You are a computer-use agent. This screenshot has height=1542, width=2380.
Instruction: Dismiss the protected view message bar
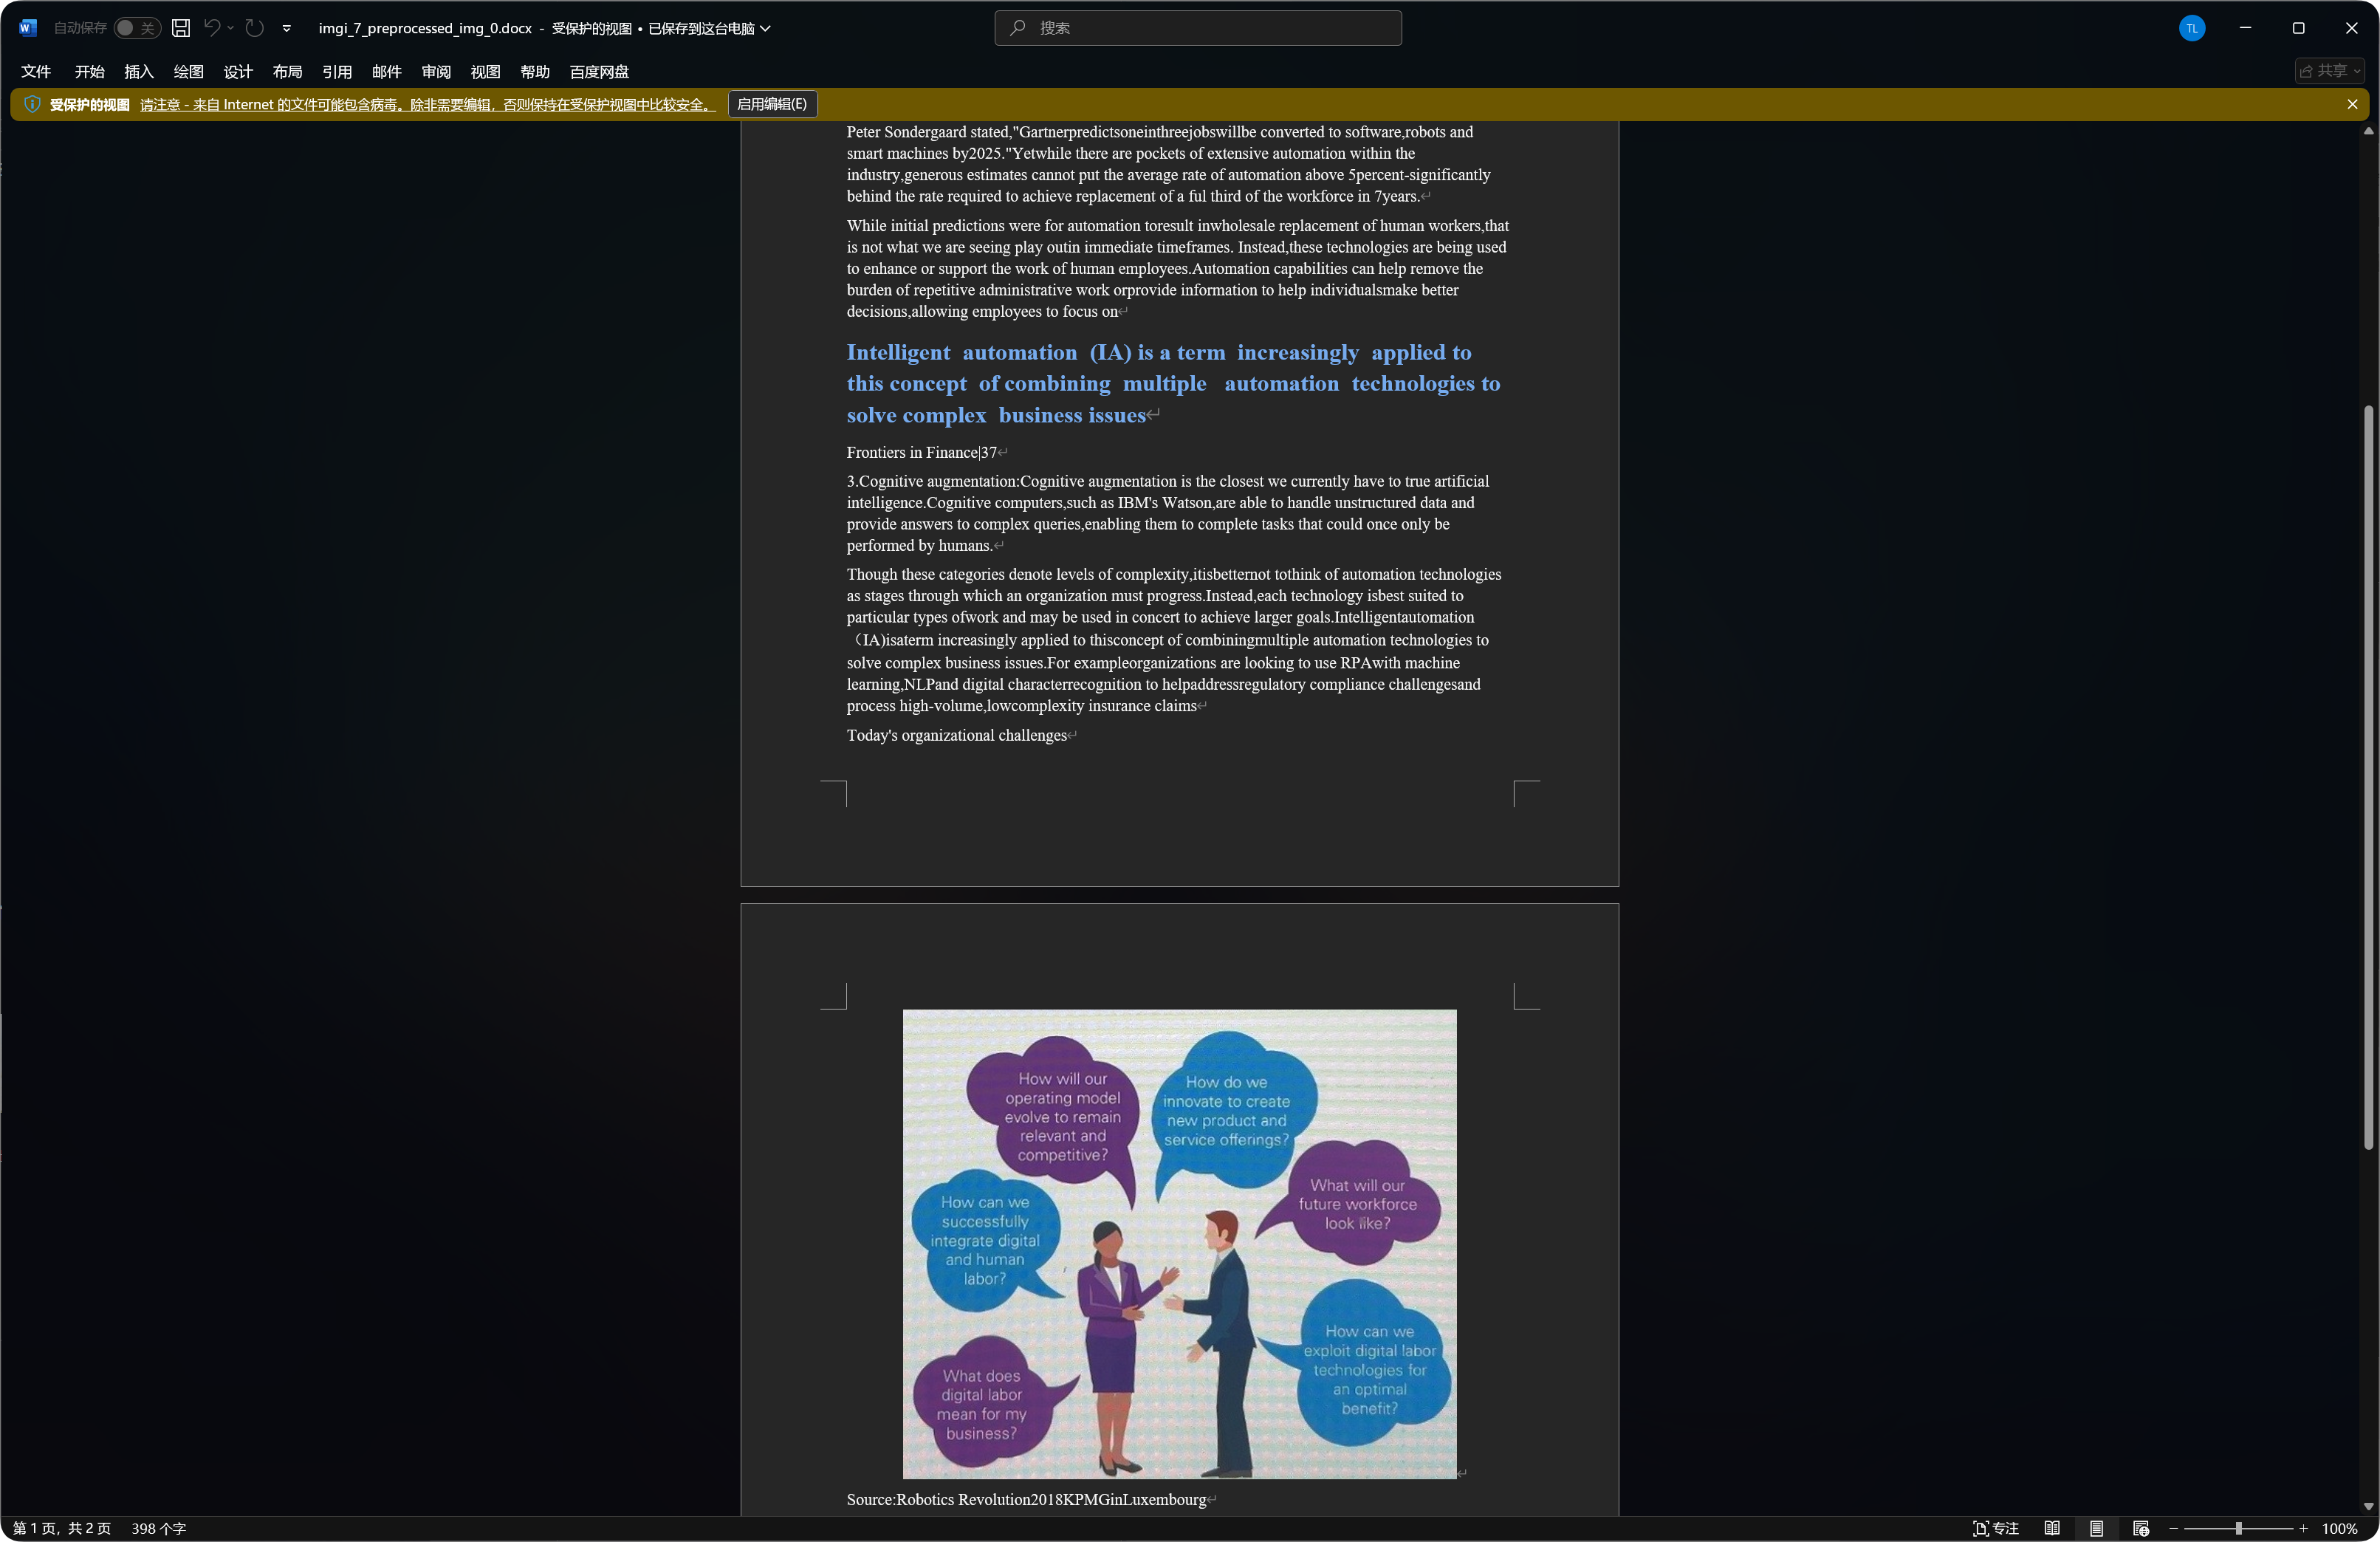2352,104
